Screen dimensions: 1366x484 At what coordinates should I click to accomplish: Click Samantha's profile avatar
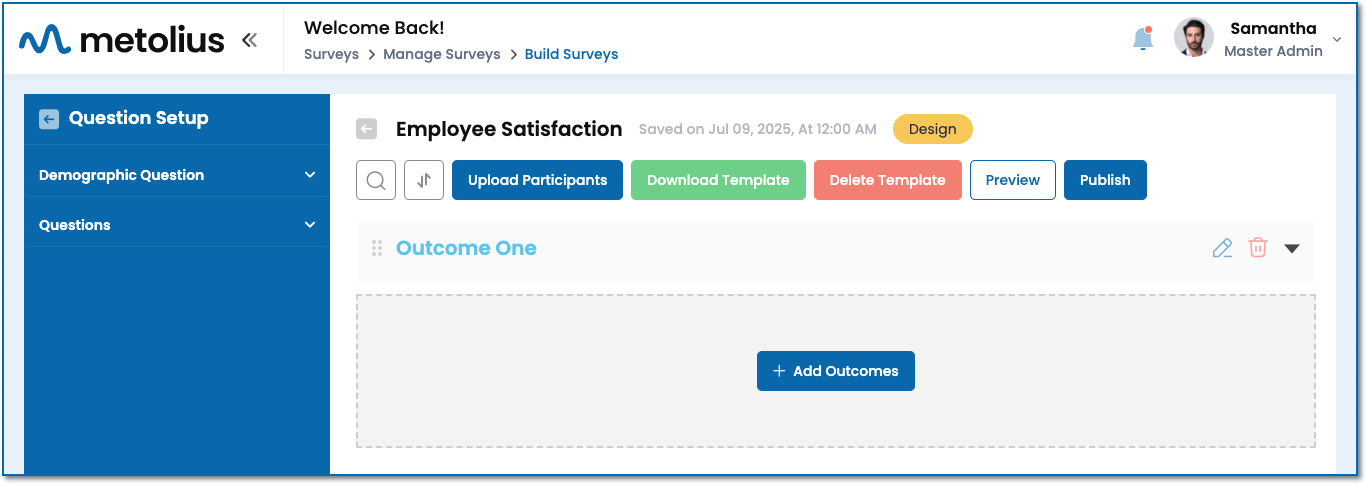point(1194,38)
